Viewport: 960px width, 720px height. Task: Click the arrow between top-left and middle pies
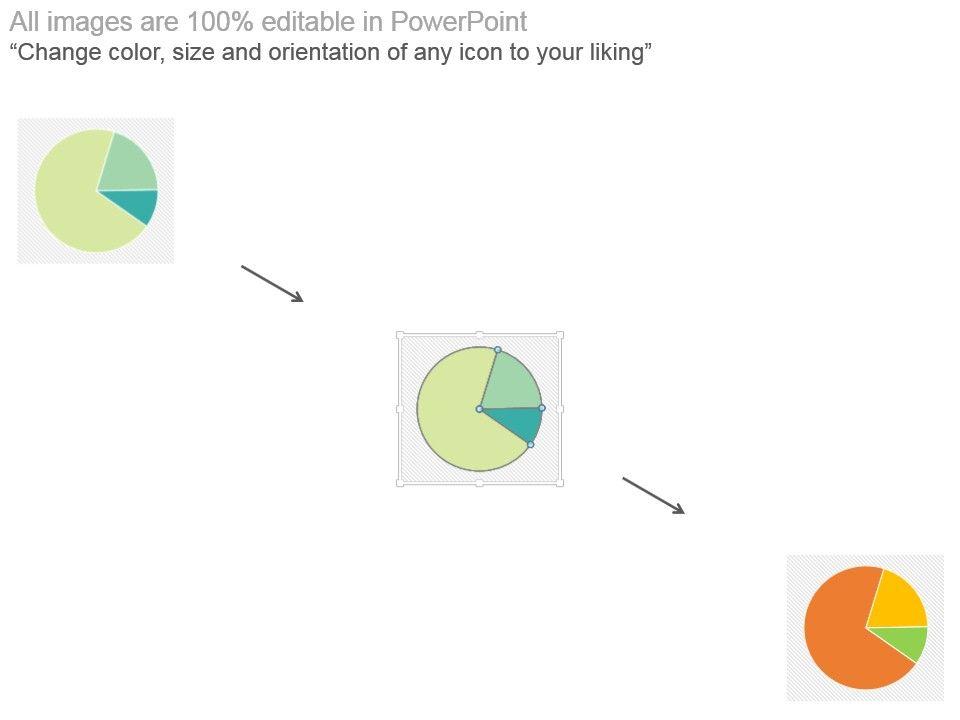pyautogui.click(x=272, y=283)
